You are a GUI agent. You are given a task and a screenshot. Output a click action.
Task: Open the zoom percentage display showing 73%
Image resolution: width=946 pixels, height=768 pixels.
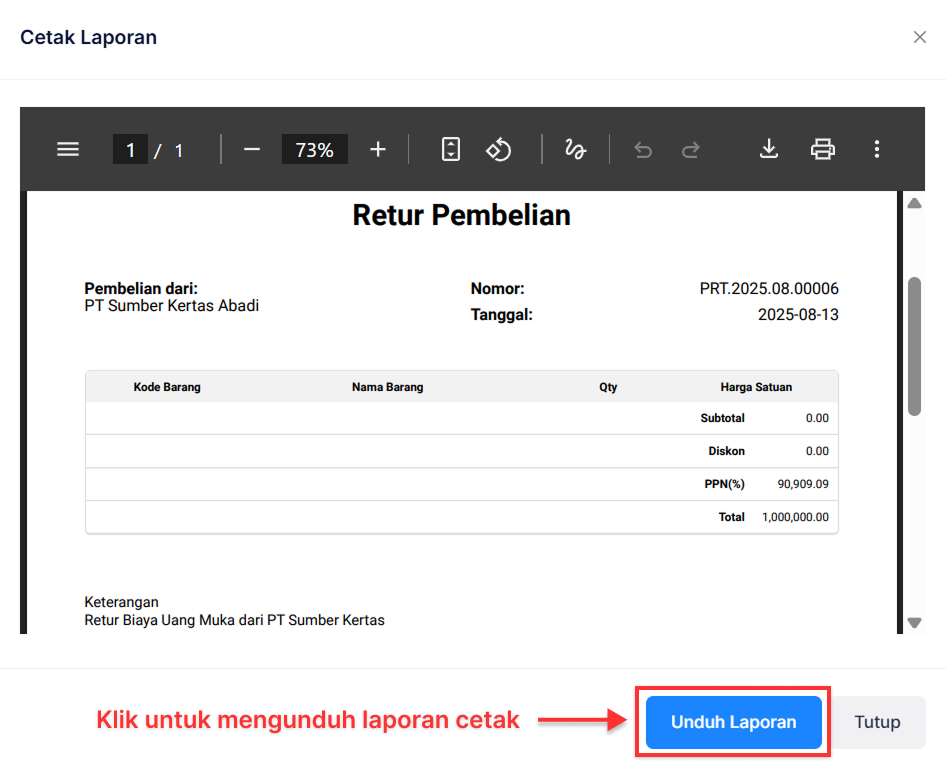pos(314,149)
